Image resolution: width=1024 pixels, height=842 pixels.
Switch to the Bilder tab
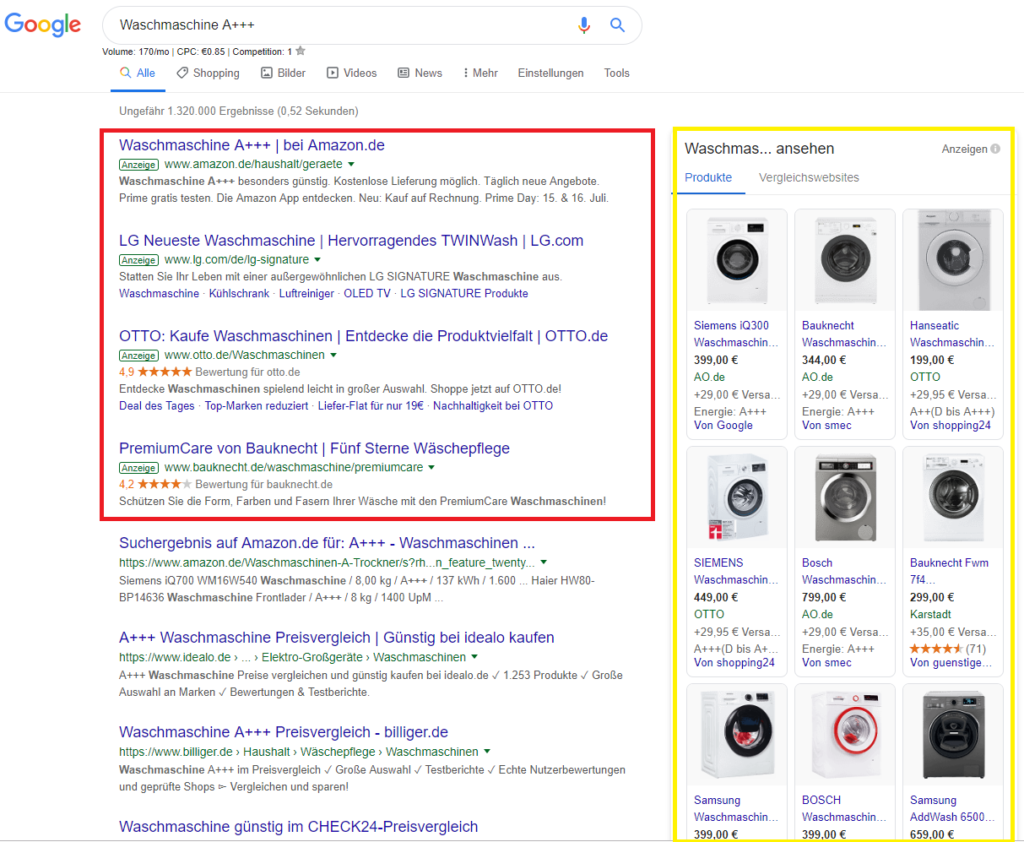coord(283,73)
